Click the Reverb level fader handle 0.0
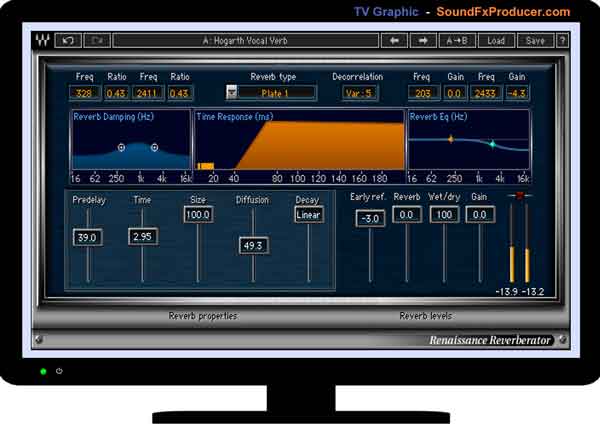Screen dimensions: 600x424 [x=407, y=215]
